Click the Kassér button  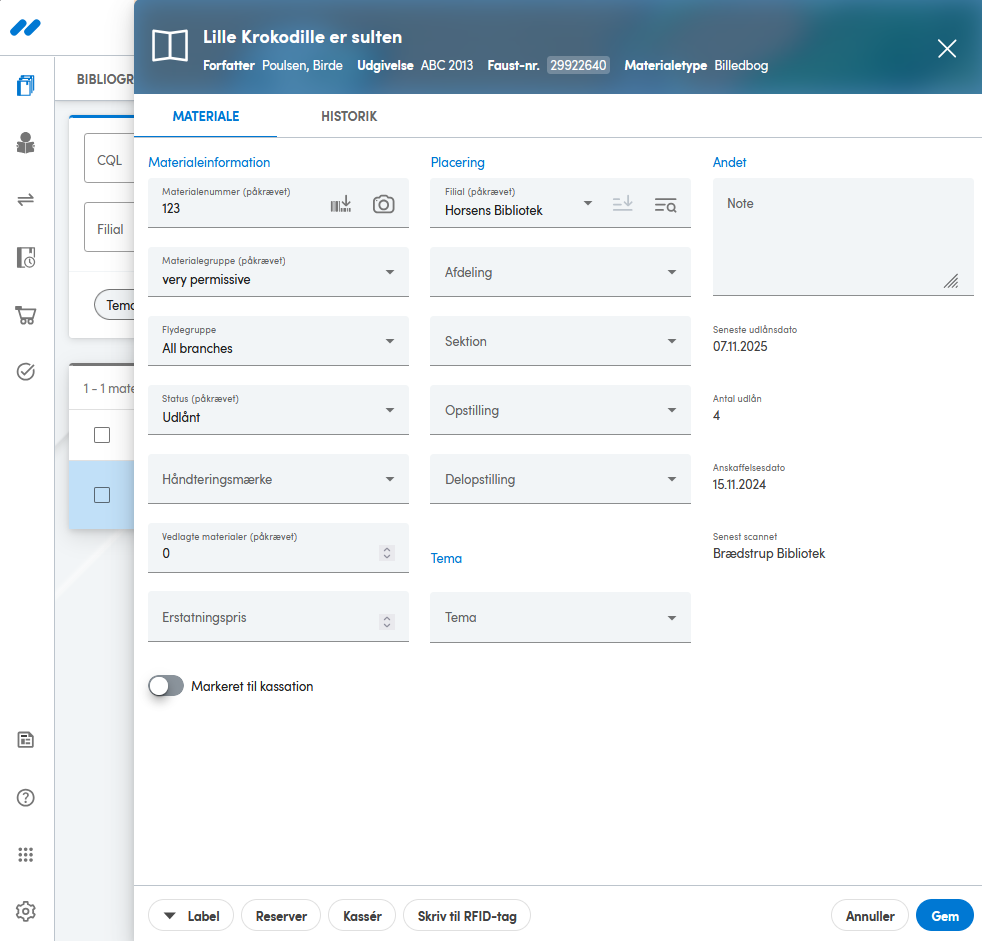pos(362,916)
